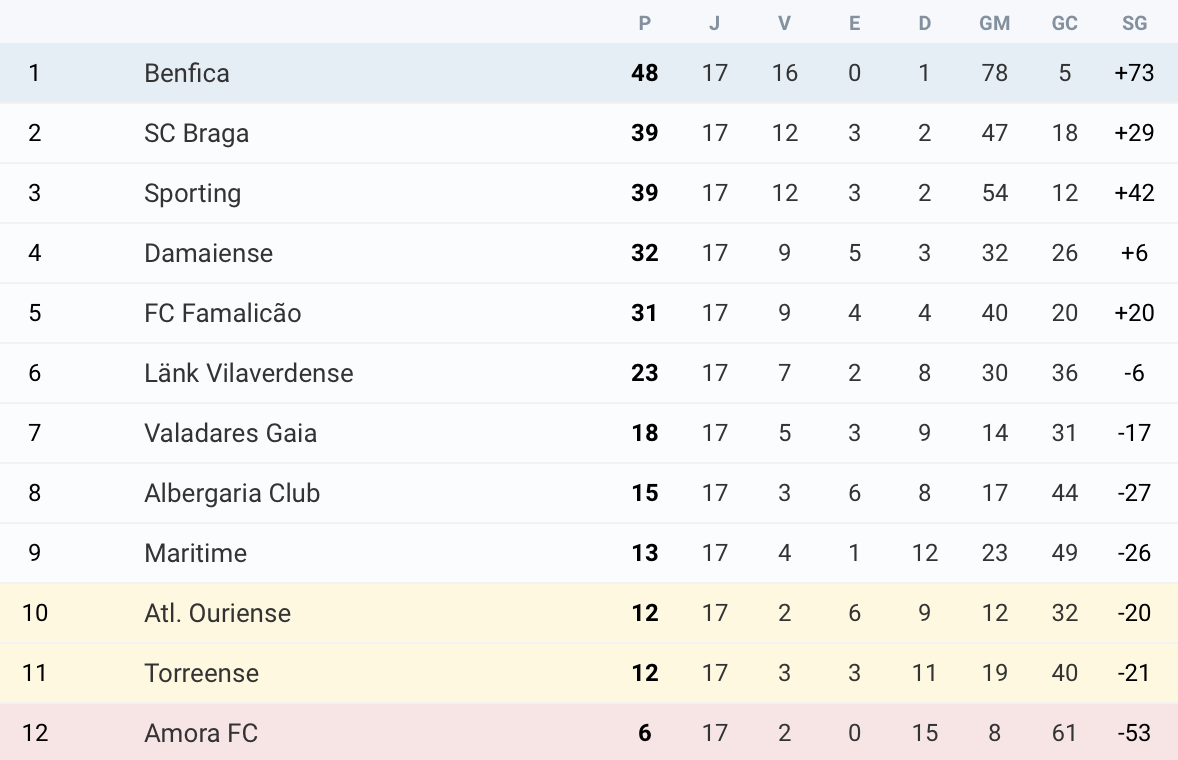Select Sporting in the standings
The width and height of the screenshot is (1178, 760).
coord(192,193)
